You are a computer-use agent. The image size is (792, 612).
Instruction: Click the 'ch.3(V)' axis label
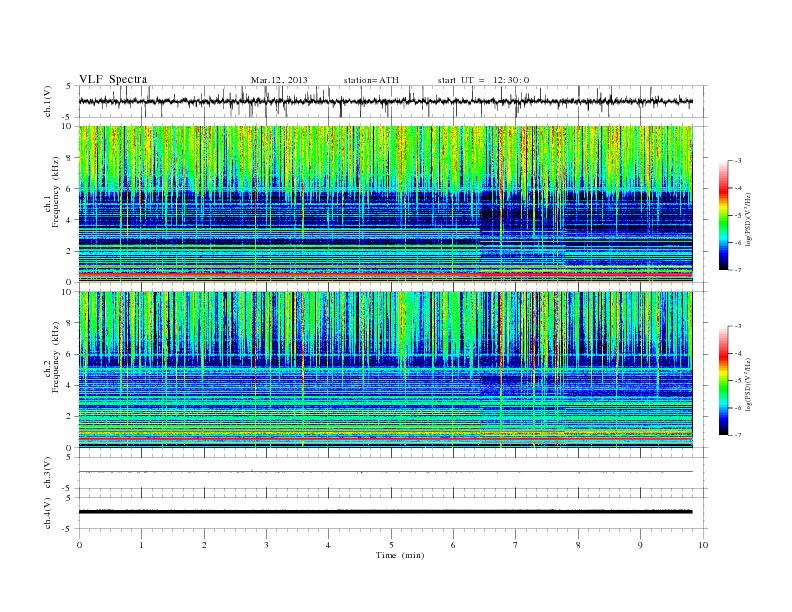coord(48,473)
